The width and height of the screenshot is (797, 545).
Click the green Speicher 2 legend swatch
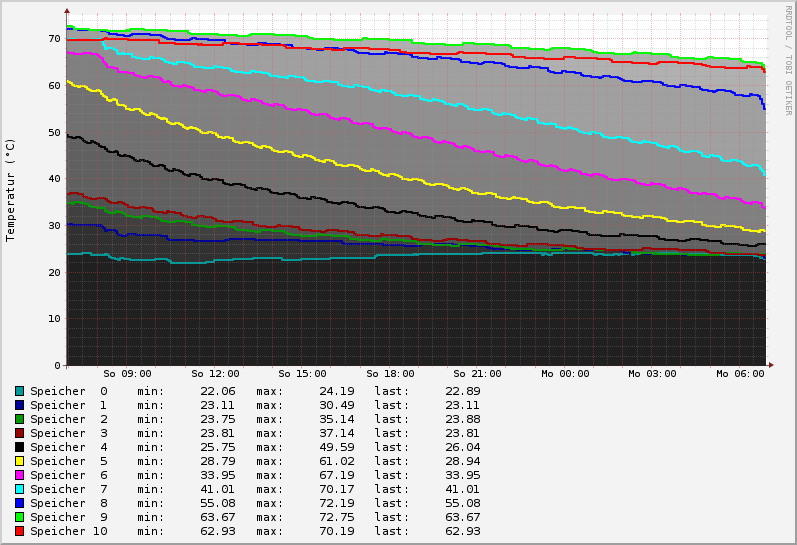coord(19,419)
